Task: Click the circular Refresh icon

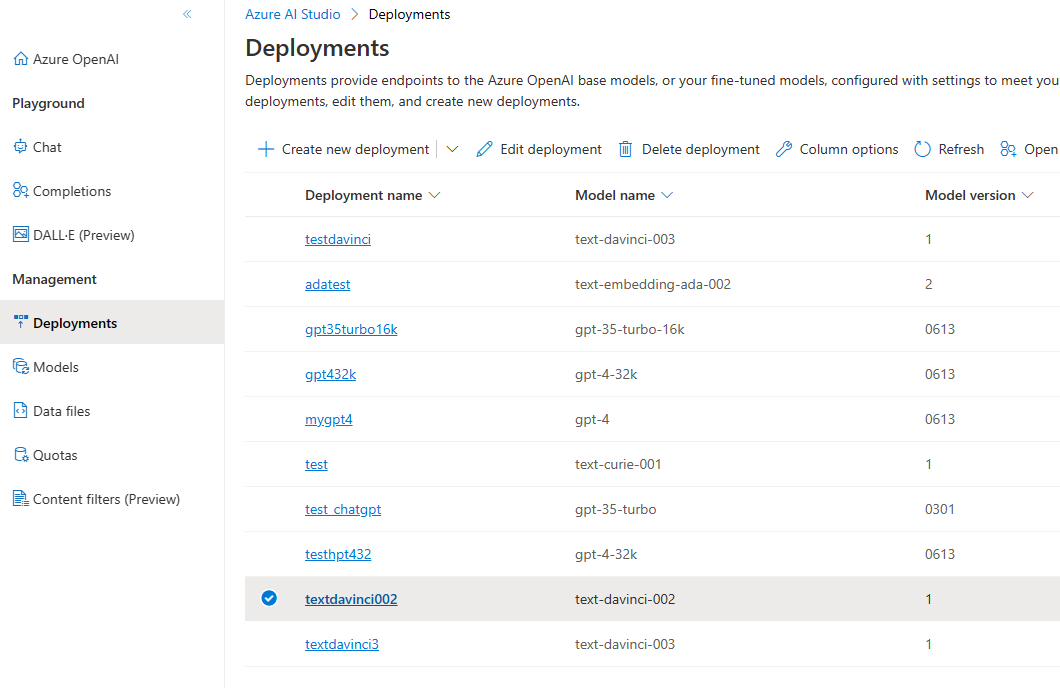Action: (x=922, y=149)
